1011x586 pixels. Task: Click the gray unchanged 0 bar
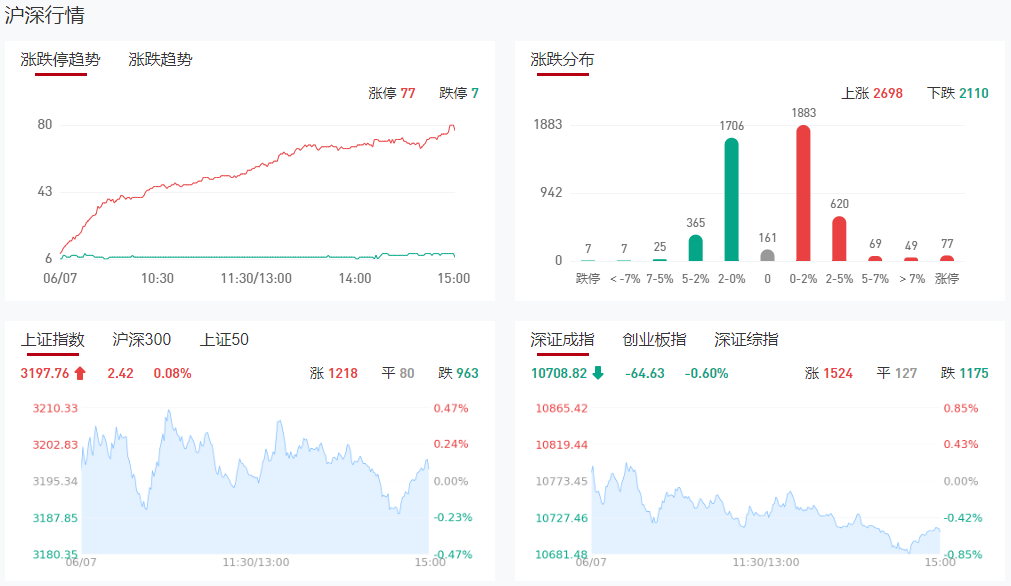pyautogui.click(x=767, y=255)
